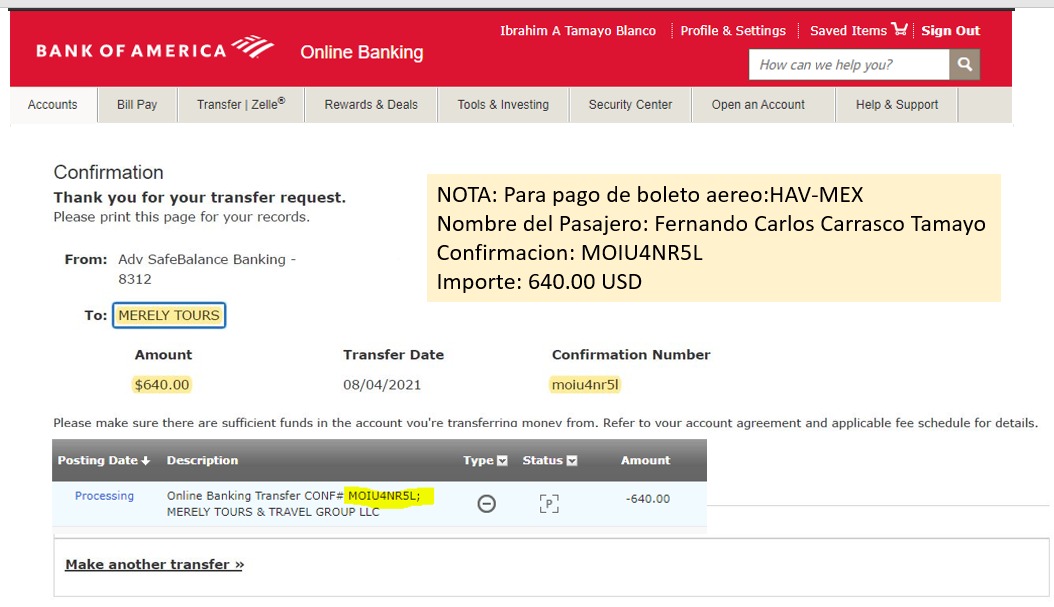Click the Bank of America logo
This screenshot has height=607, width=1054.
point(155,49)
